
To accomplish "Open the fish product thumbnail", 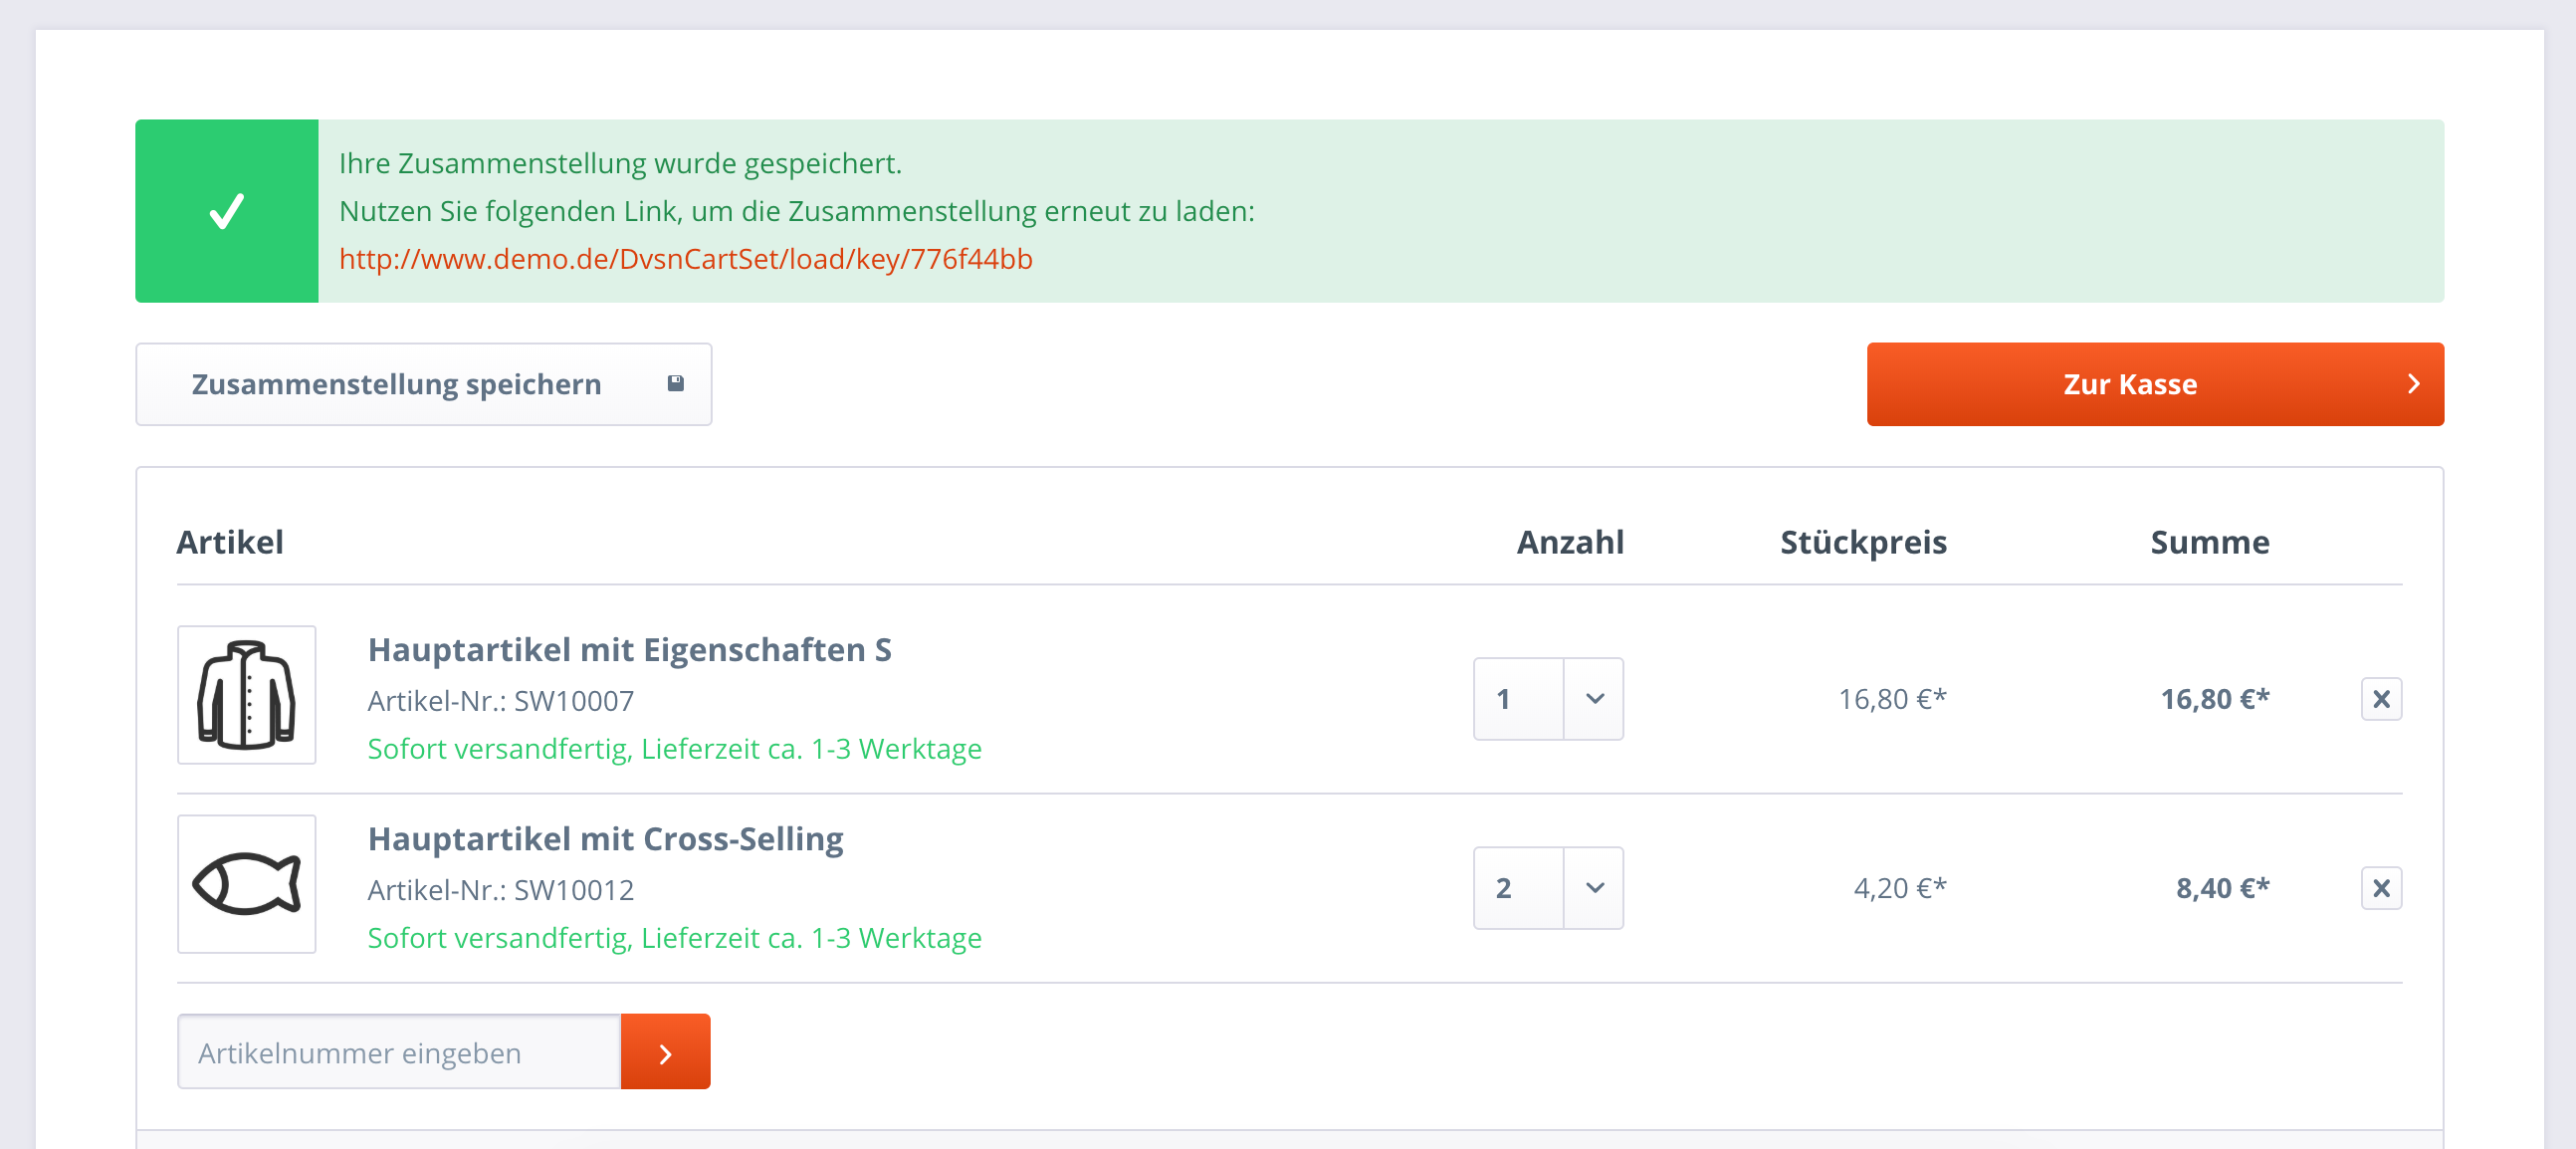I will [x=246, y=884].
